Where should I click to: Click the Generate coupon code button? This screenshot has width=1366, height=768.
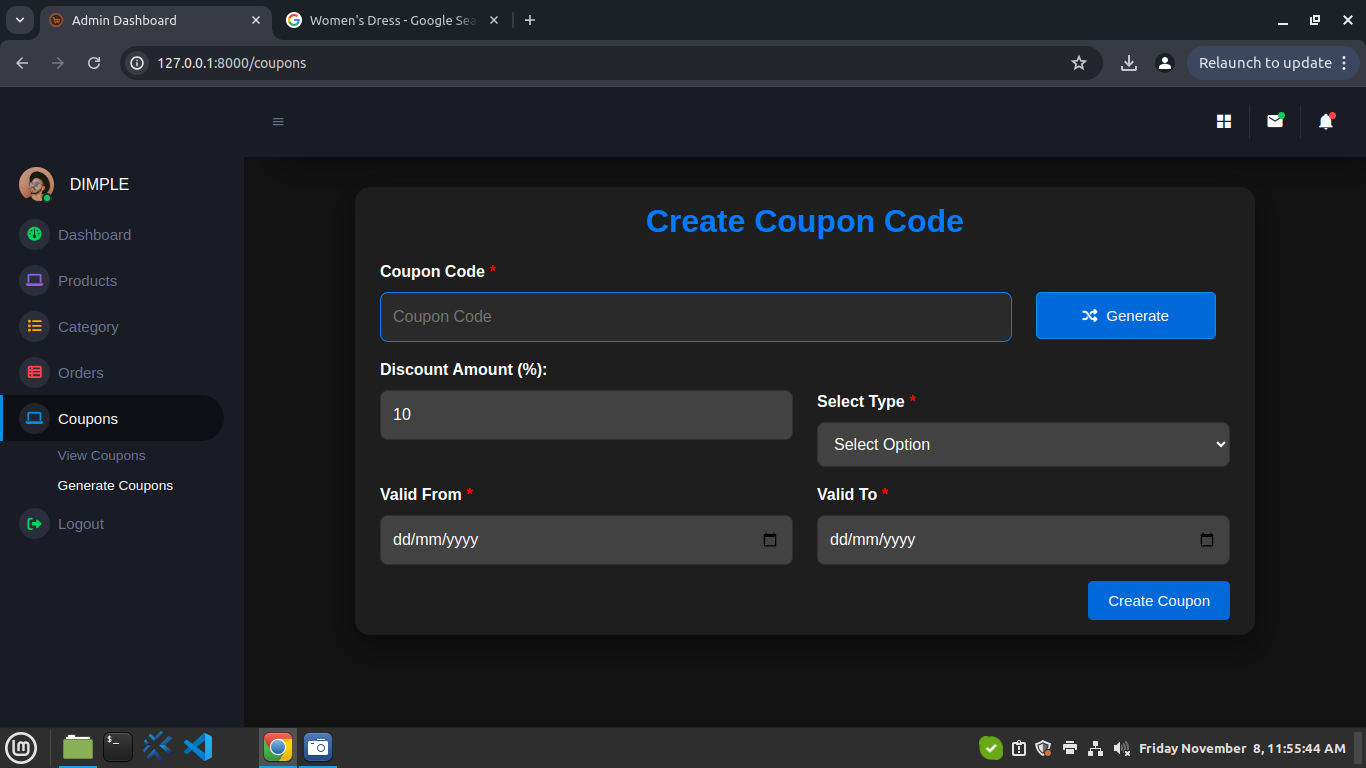click(1126, 315)
